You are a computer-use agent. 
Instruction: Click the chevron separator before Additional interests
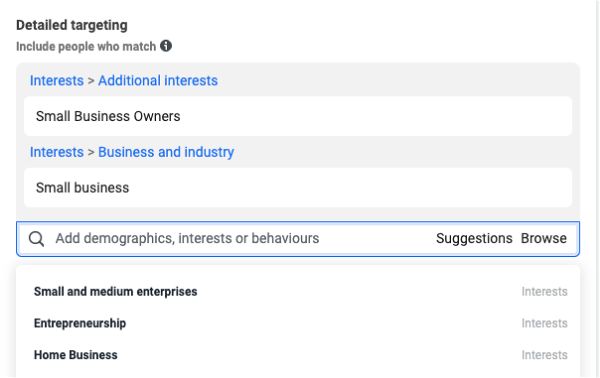[91, 81]
